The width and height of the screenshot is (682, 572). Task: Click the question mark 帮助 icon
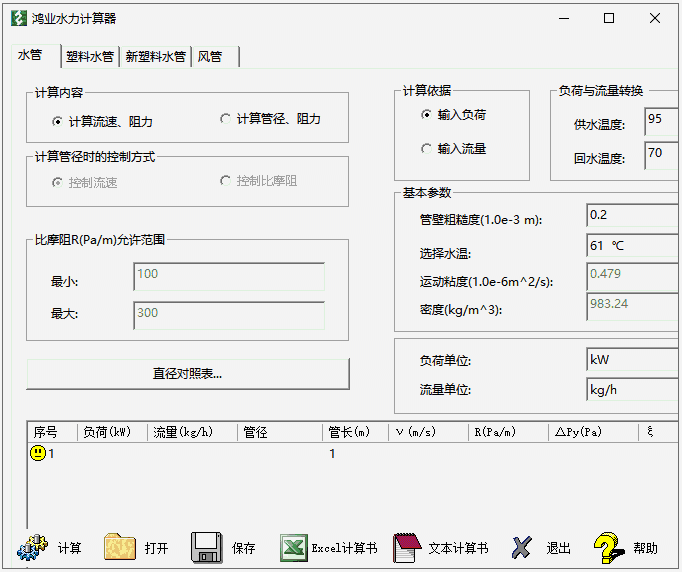(609, 547)
